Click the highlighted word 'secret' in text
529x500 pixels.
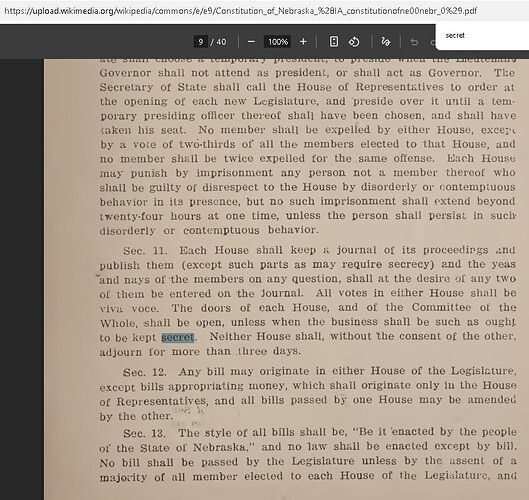[x=178, y=337]
